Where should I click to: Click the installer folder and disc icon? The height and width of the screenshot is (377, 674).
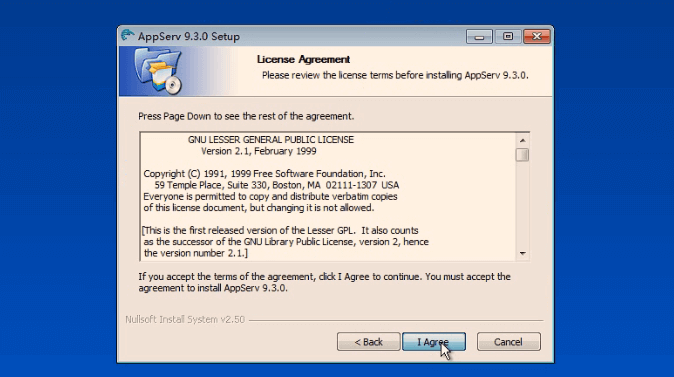tap(158, 71)
